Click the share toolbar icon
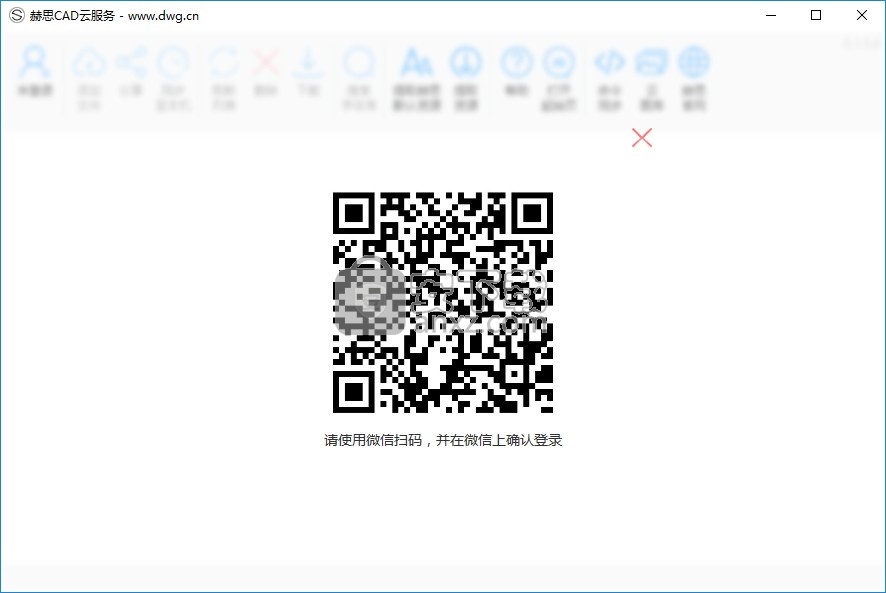886x593 pixels. click(131, 63)
